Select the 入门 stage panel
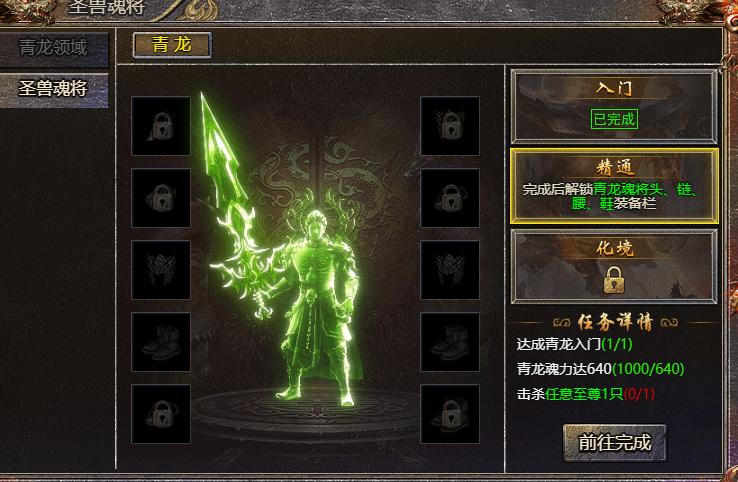 pos(614,107)
